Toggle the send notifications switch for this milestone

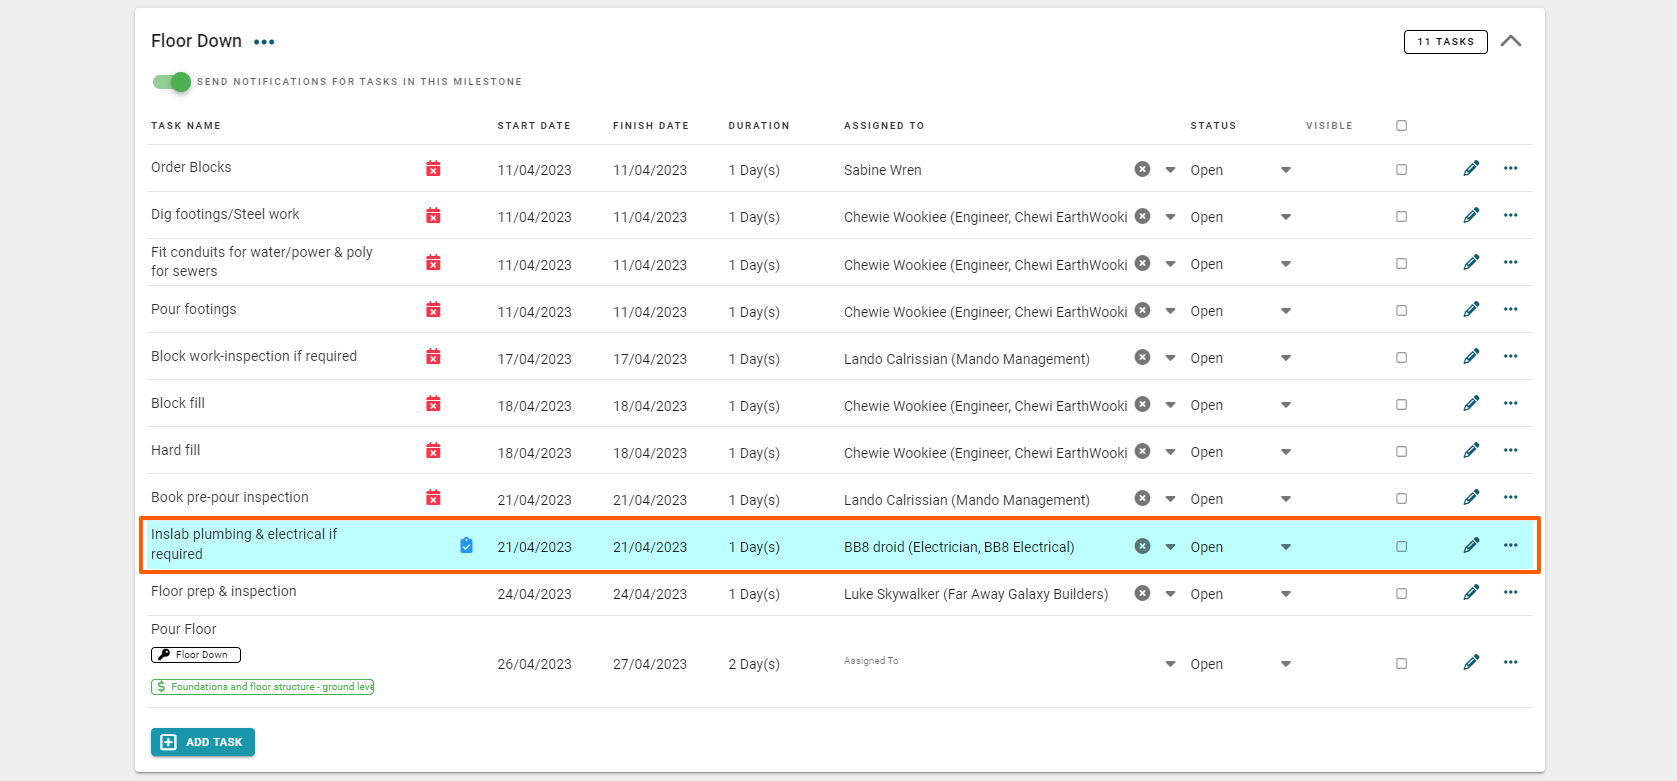point(172,82)
